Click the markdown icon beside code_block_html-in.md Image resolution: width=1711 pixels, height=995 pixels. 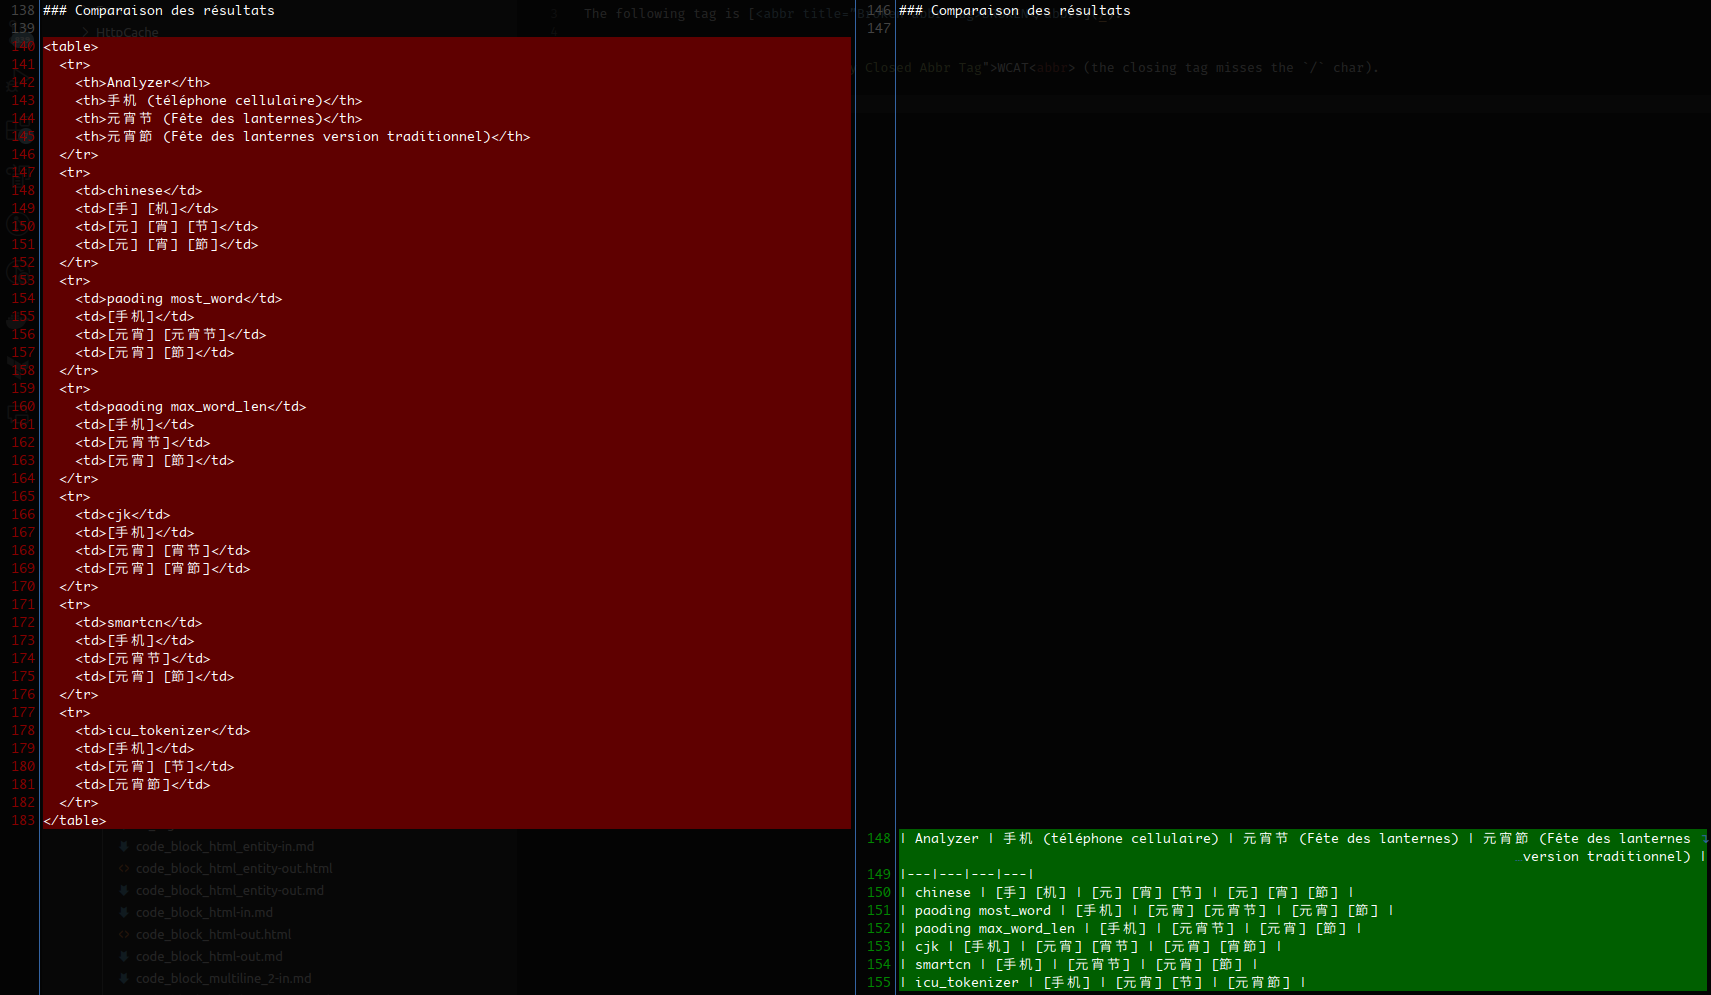pyautogui.click(x=124, y=913)
